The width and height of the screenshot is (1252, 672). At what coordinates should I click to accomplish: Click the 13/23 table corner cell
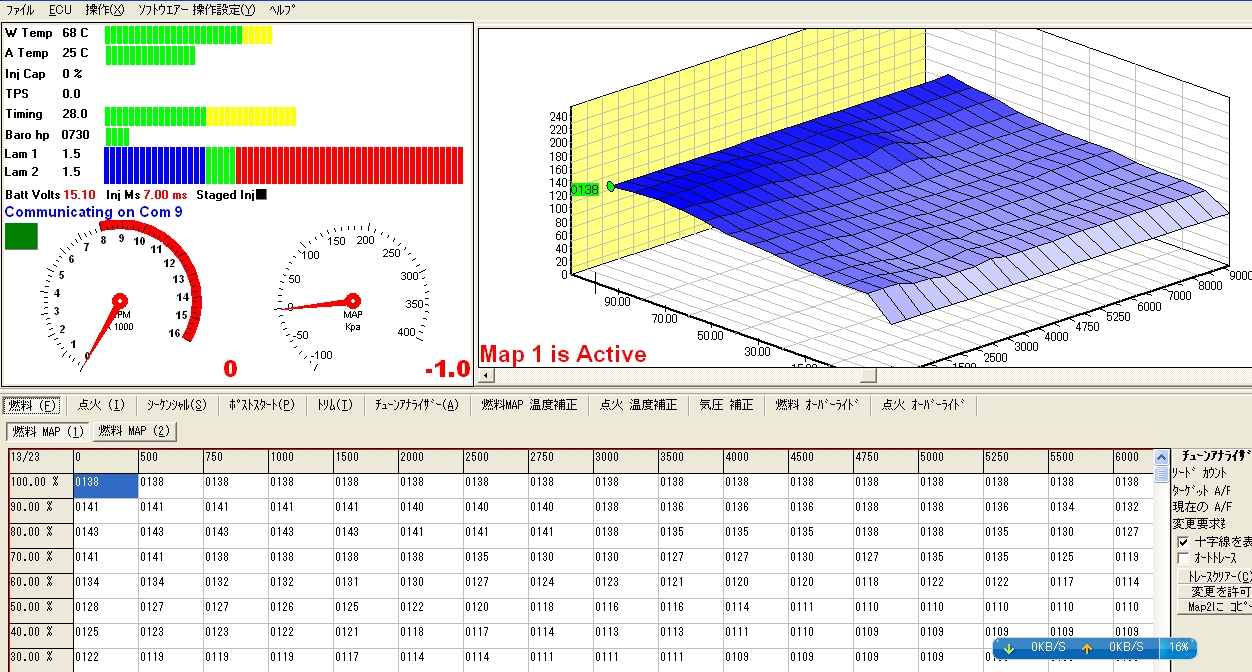tap(40, 461)
